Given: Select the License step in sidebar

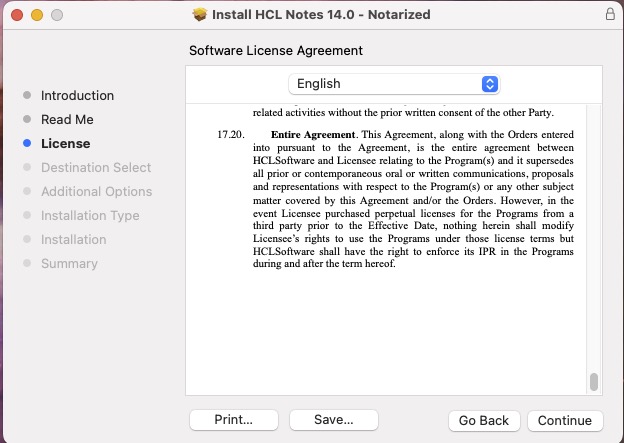Looking at the screenshot, I should (65, 144).
